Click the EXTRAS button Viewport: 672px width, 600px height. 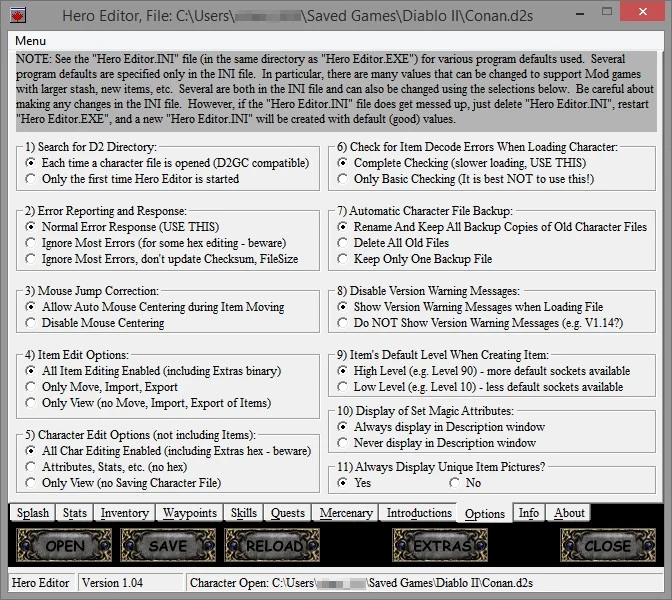[440, 546]
